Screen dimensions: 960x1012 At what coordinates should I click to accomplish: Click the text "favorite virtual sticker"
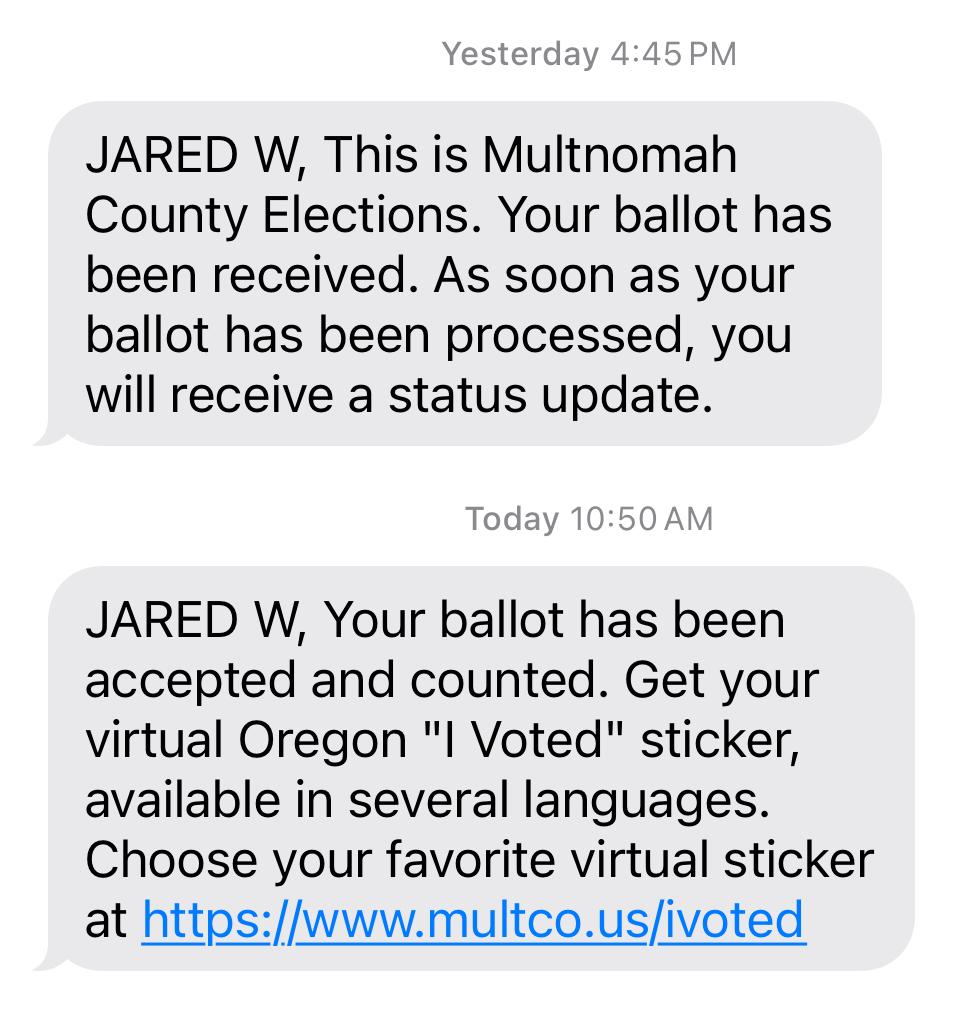(x=630, y=860)
